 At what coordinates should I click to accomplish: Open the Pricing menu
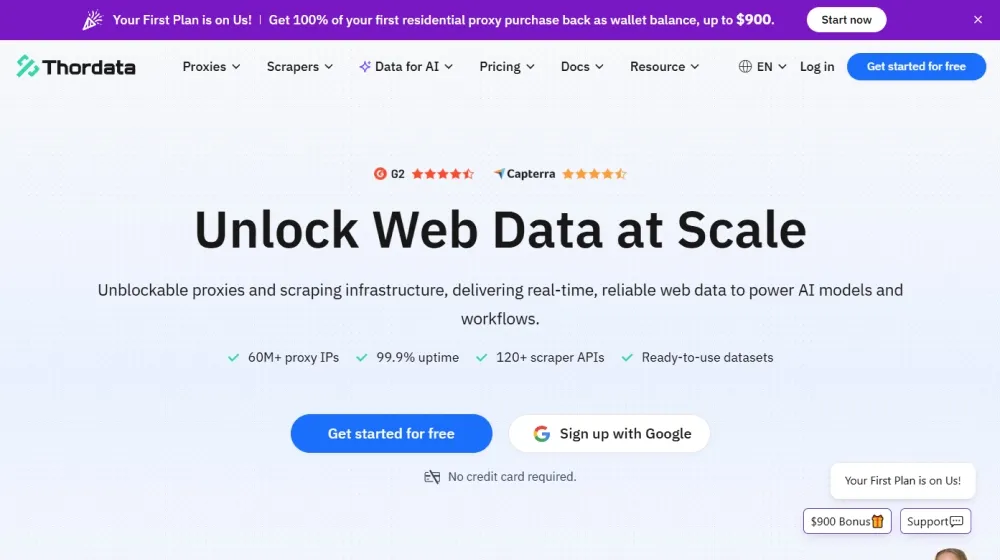pos(506,67)
